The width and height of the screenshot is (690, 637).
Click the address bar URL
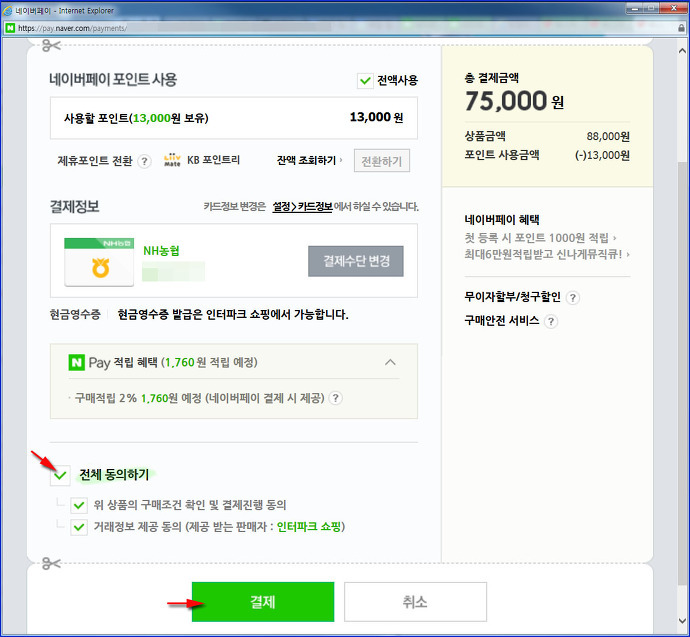(x=72, y=28)
